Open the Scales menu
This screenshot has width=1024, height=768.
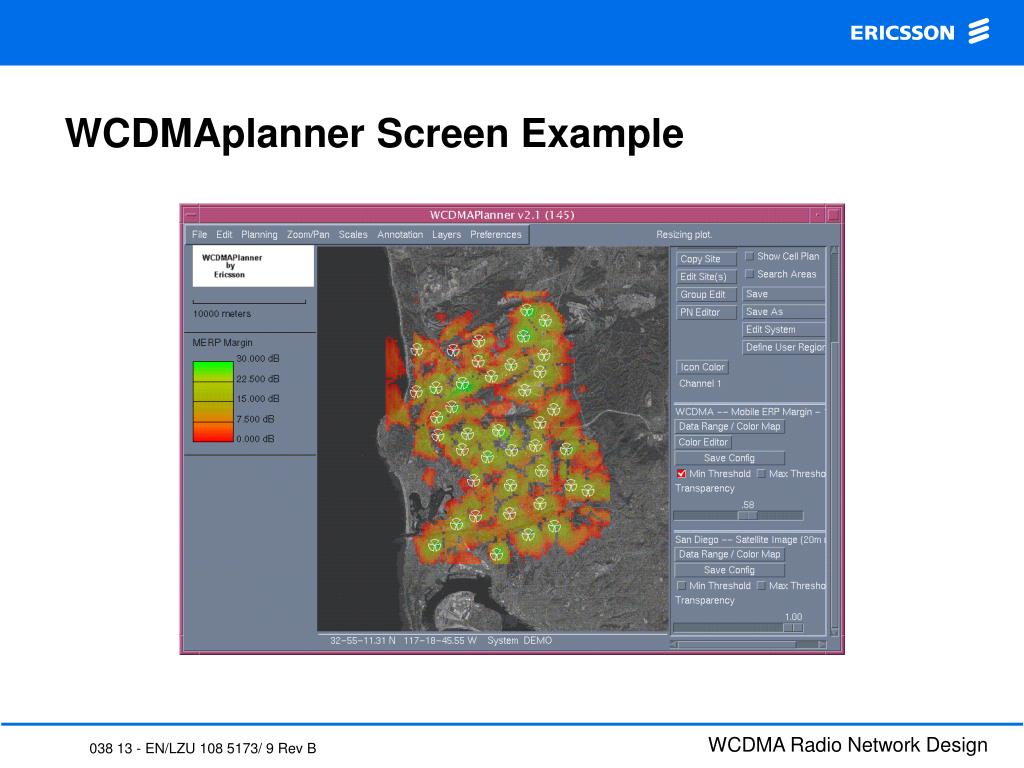tap(353, 234)
